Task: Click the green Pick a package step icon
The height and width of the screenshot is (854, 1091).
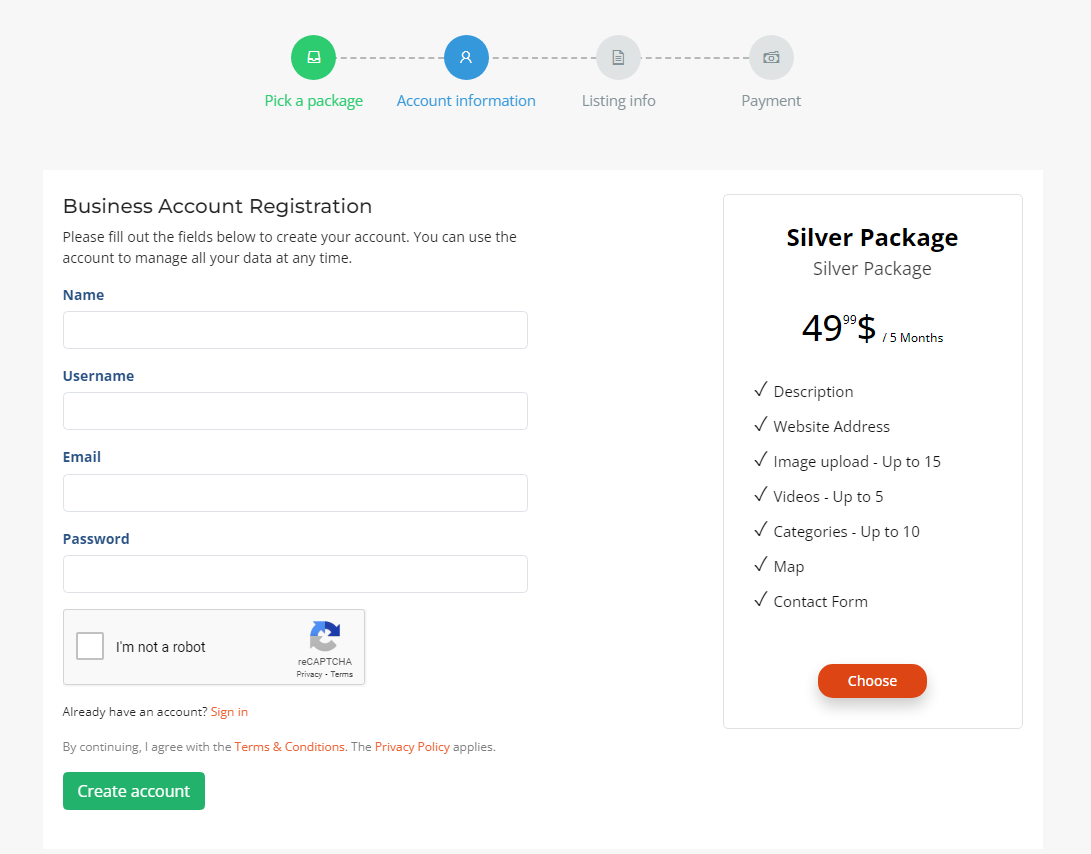Action: (x=313, y=57)
